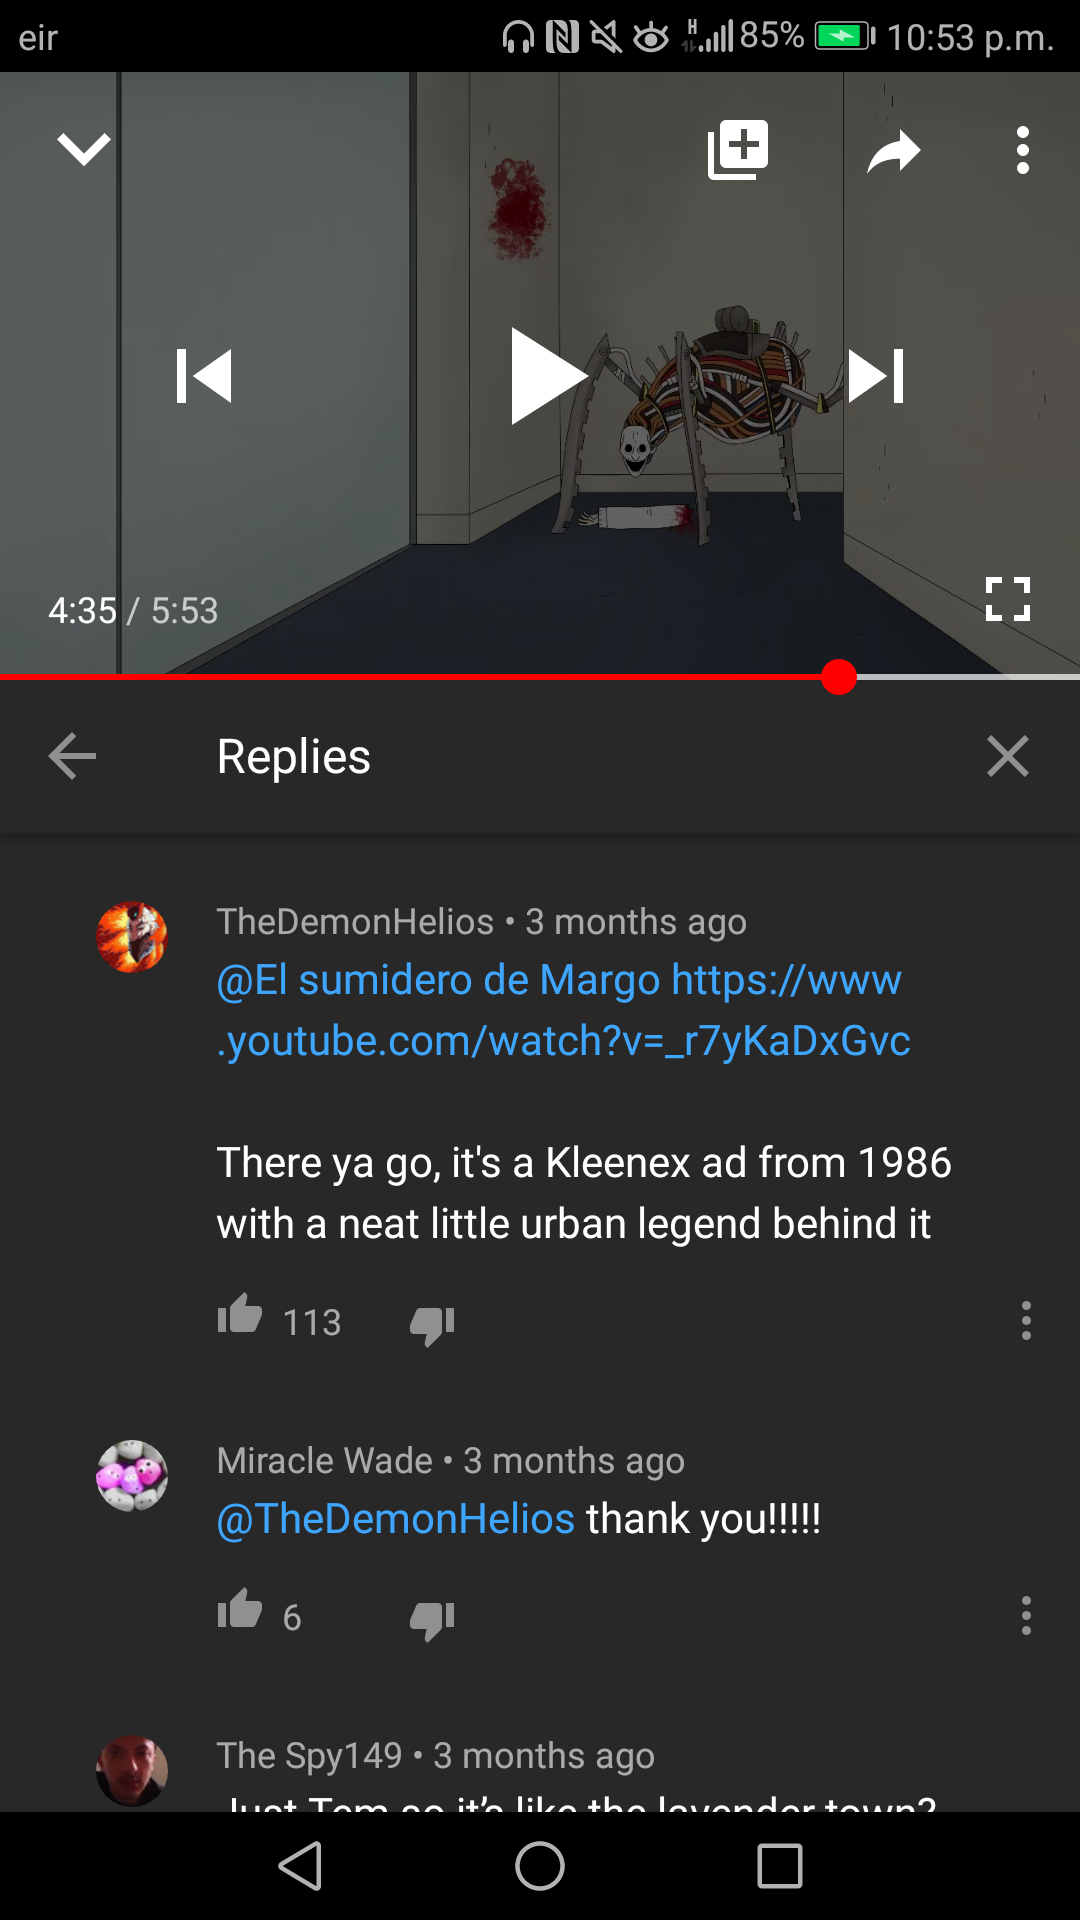Minimize video with the down chevron
1080x1920 pixels.
pos(84,150)
